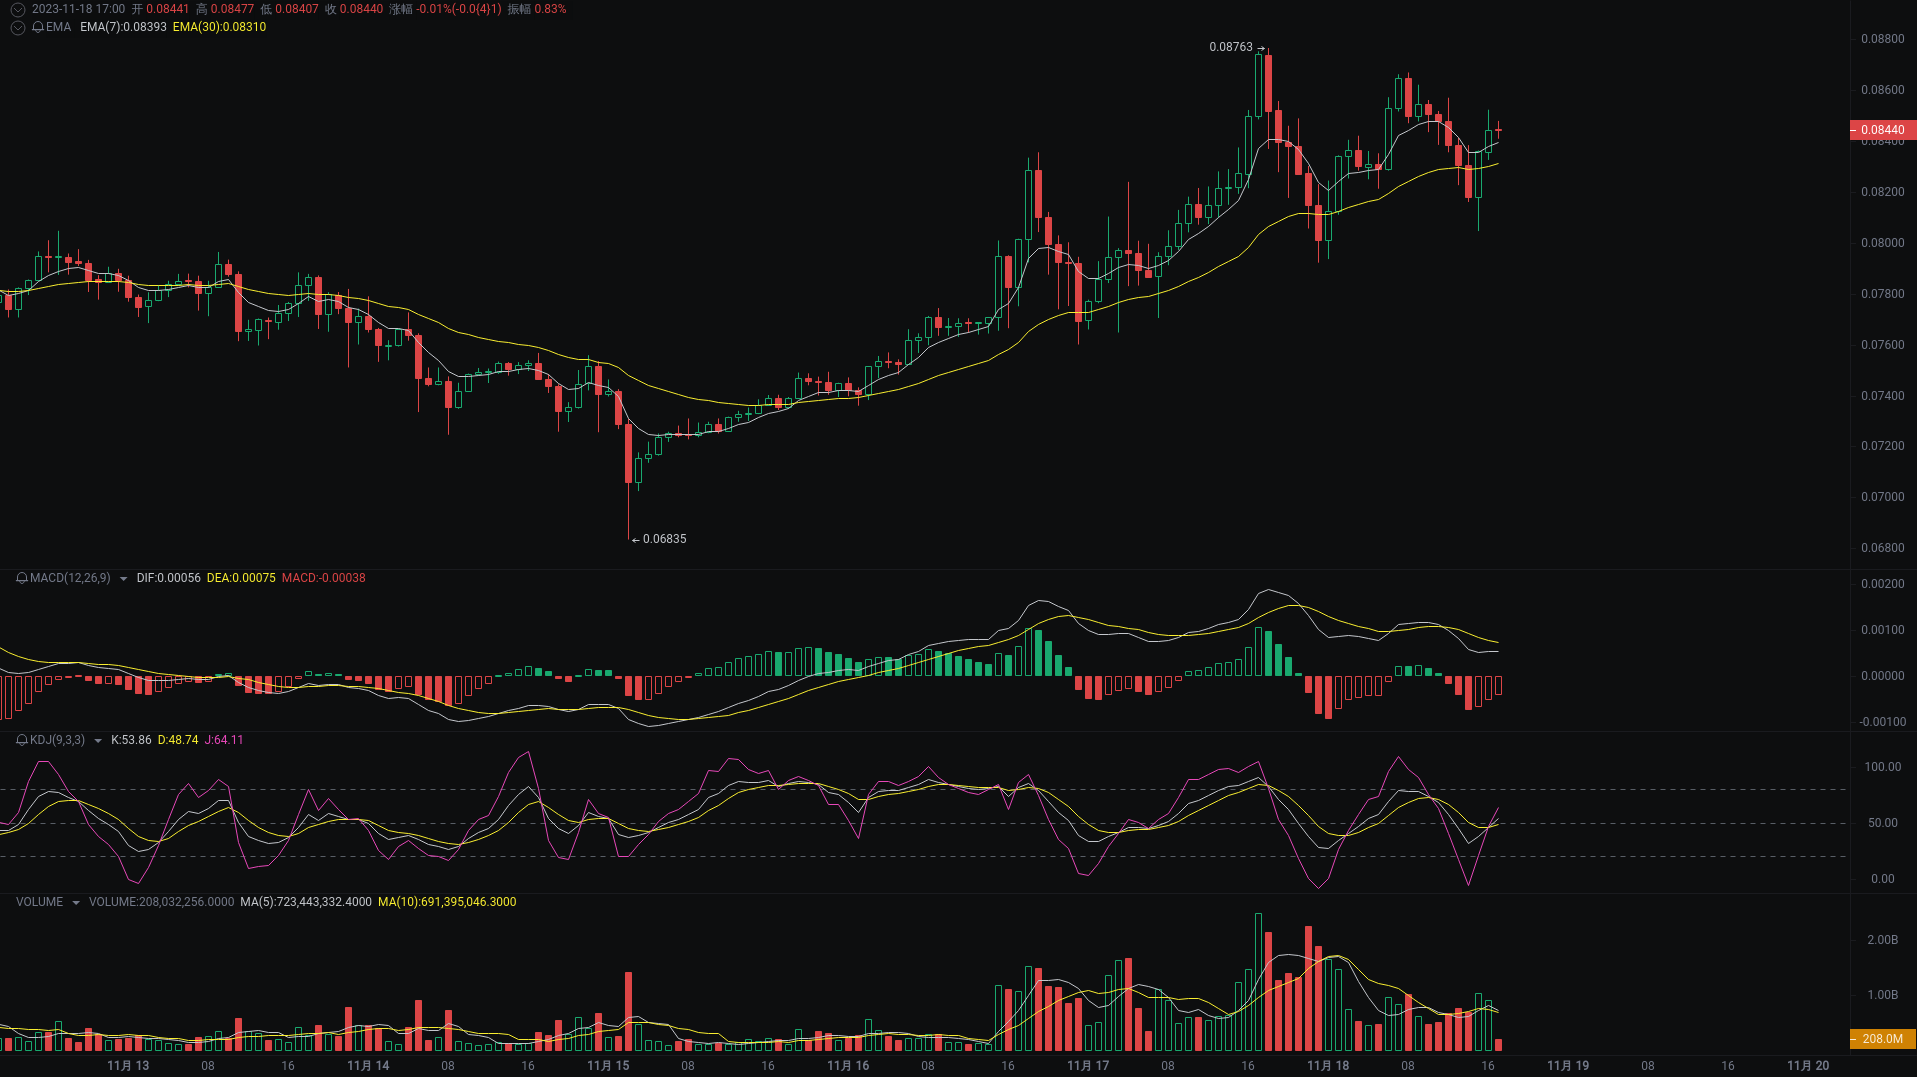Click the MACD:-0.00038 readout
The width and height of the screenshot is (1917, 1077).
coord(323,578)
